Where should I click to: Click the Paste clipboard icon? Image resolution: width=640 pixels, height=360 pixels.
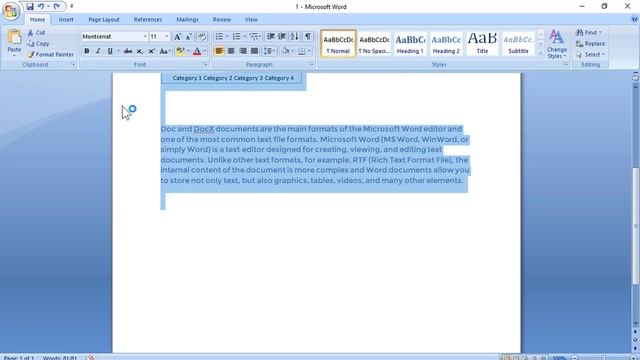(14, 37)
